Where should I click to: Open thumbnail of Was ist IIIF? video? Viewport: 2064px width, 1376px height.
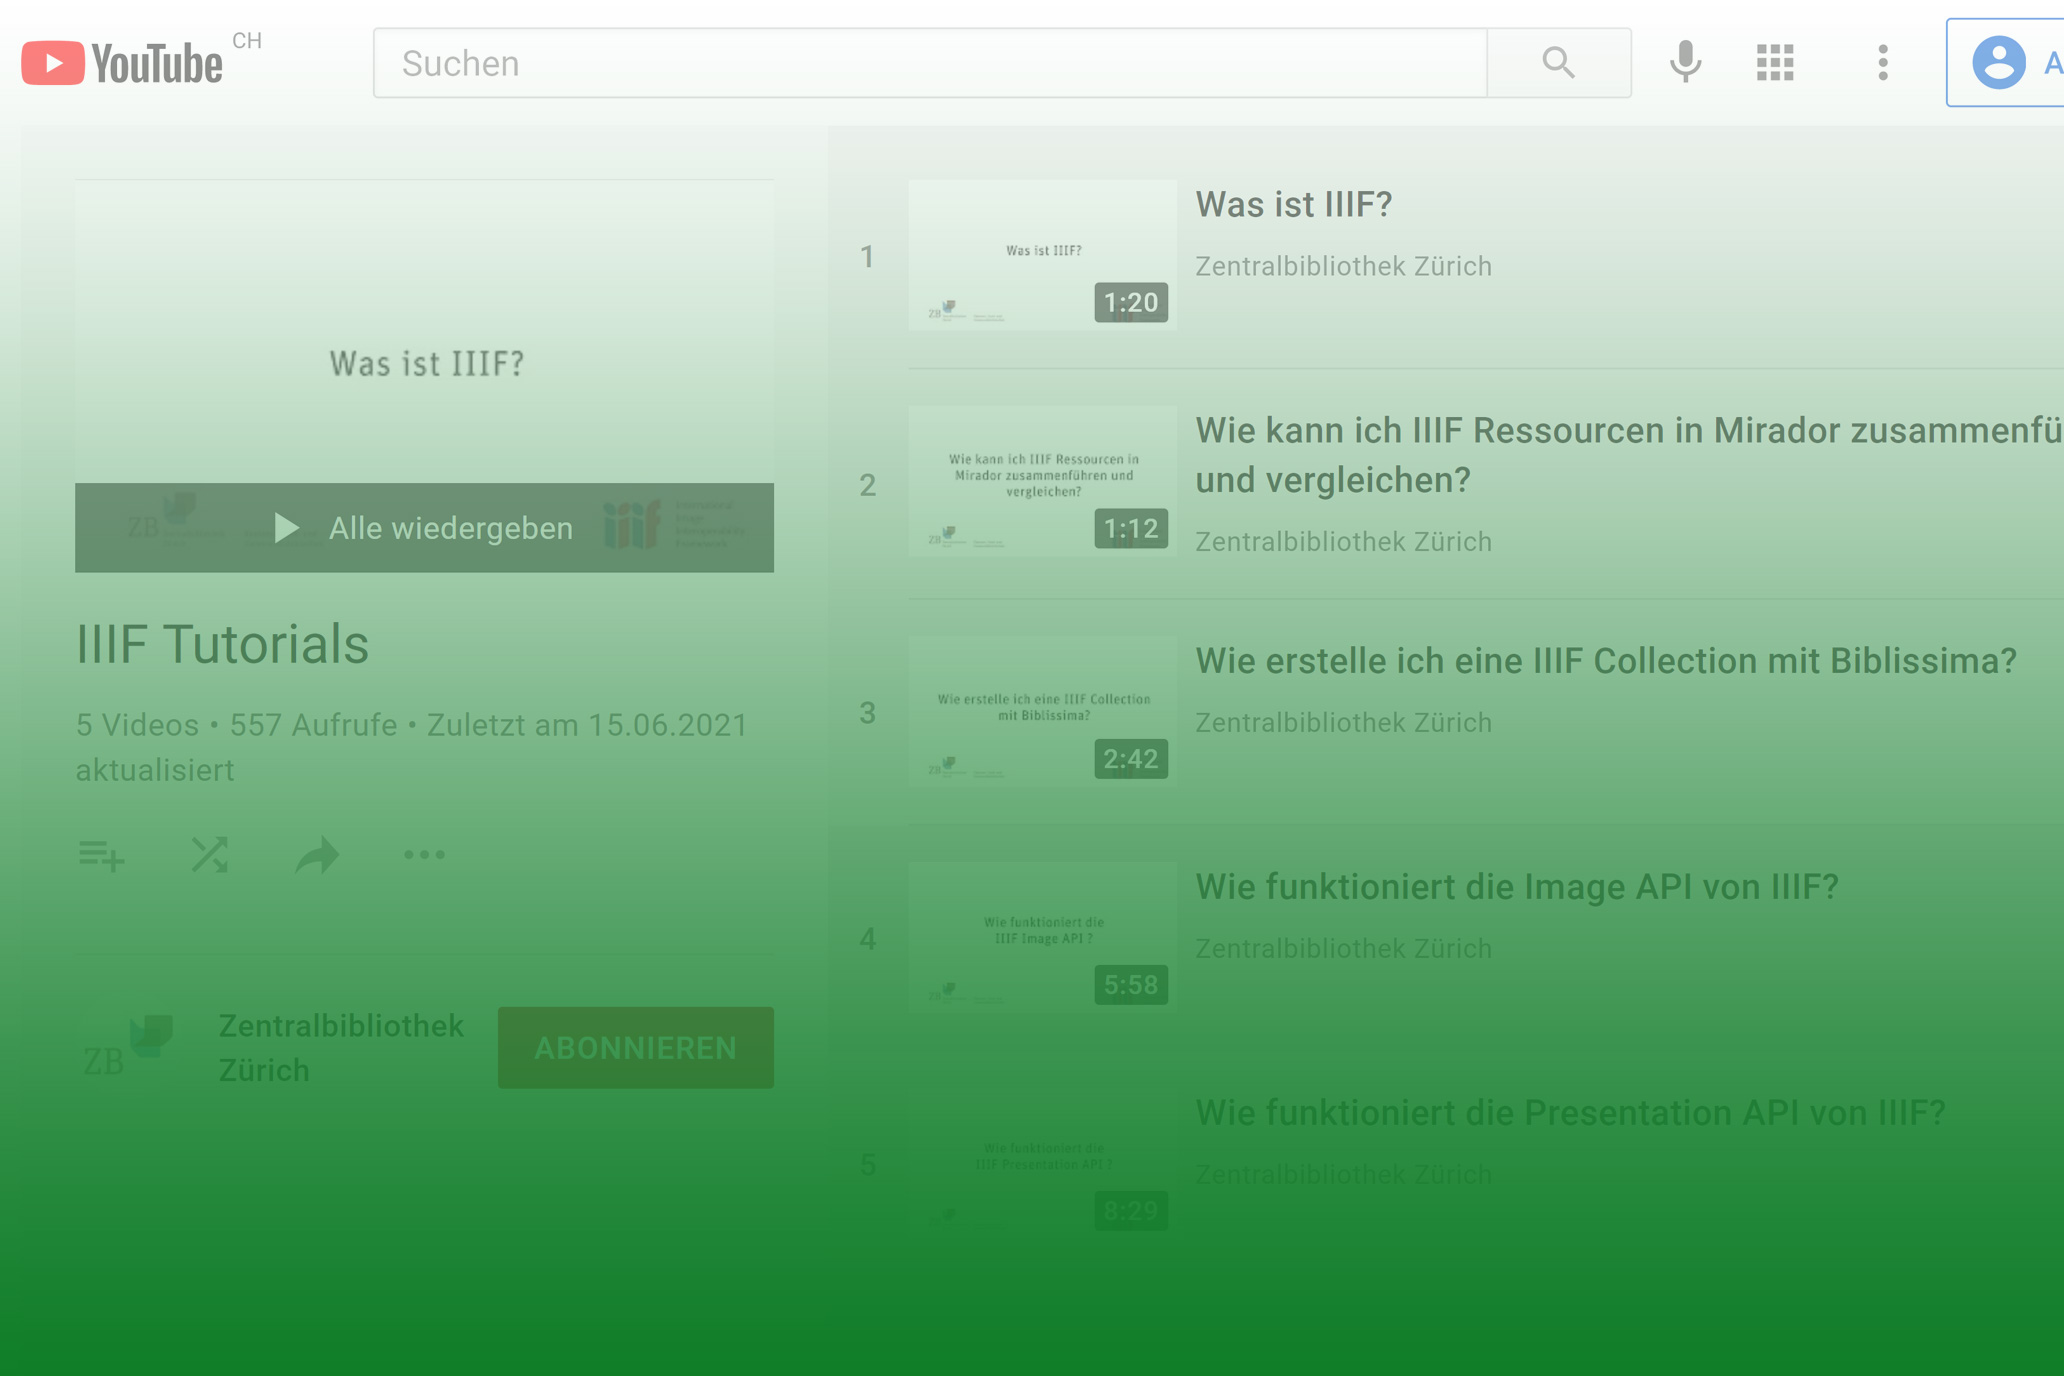pos(1042,255)
